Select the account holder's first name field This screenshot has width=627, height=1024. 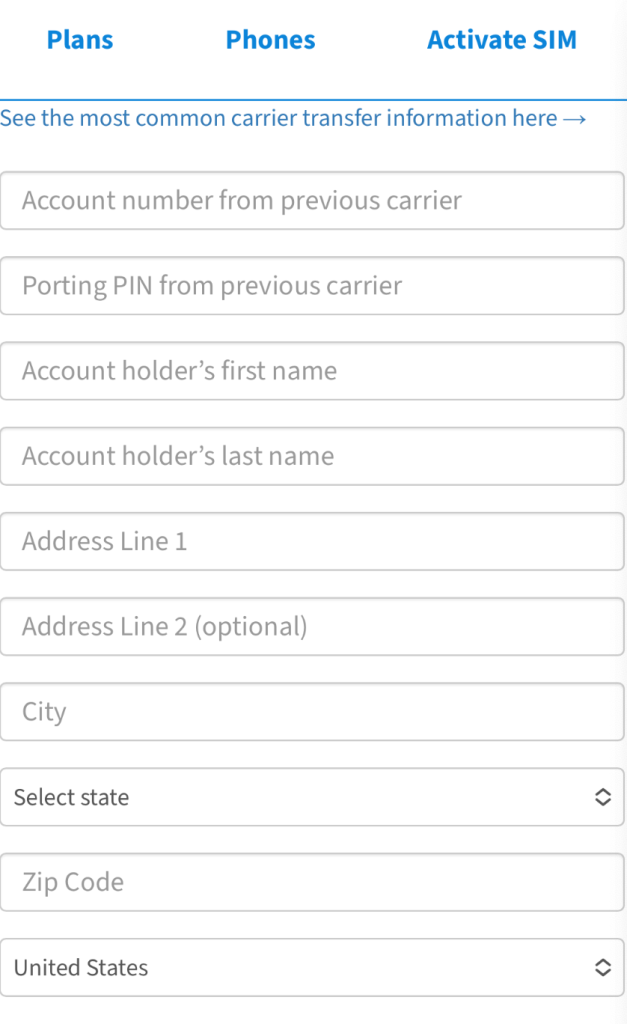pyautogui.click(x=312, y=371)
